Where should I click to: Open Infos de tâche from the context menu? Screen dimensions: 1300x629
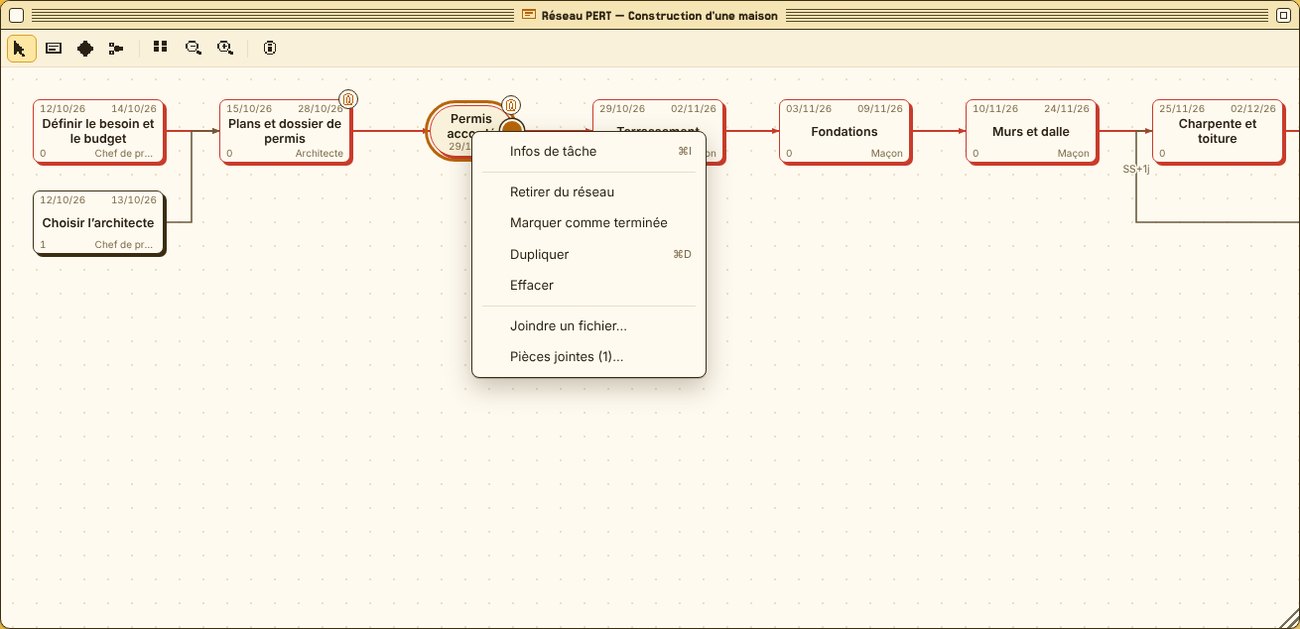589,151
